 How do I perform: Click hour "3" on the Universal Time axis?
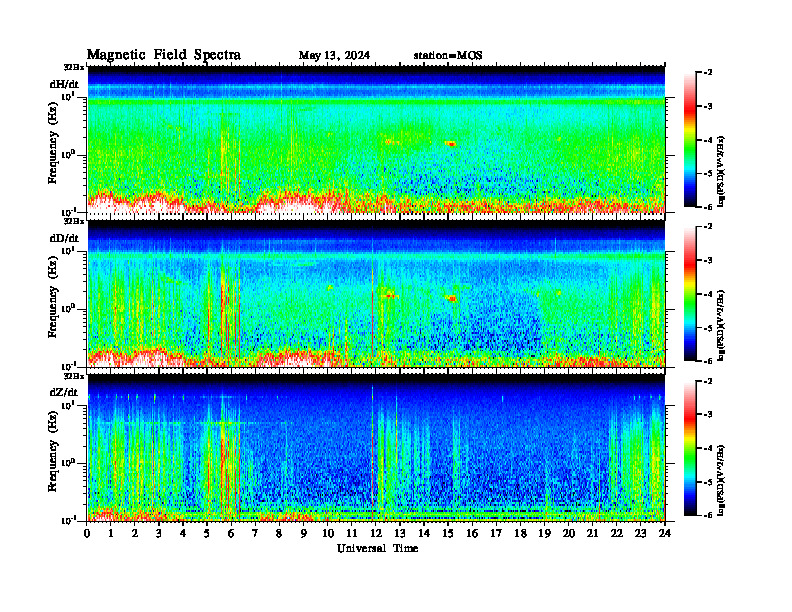[159, 533]
